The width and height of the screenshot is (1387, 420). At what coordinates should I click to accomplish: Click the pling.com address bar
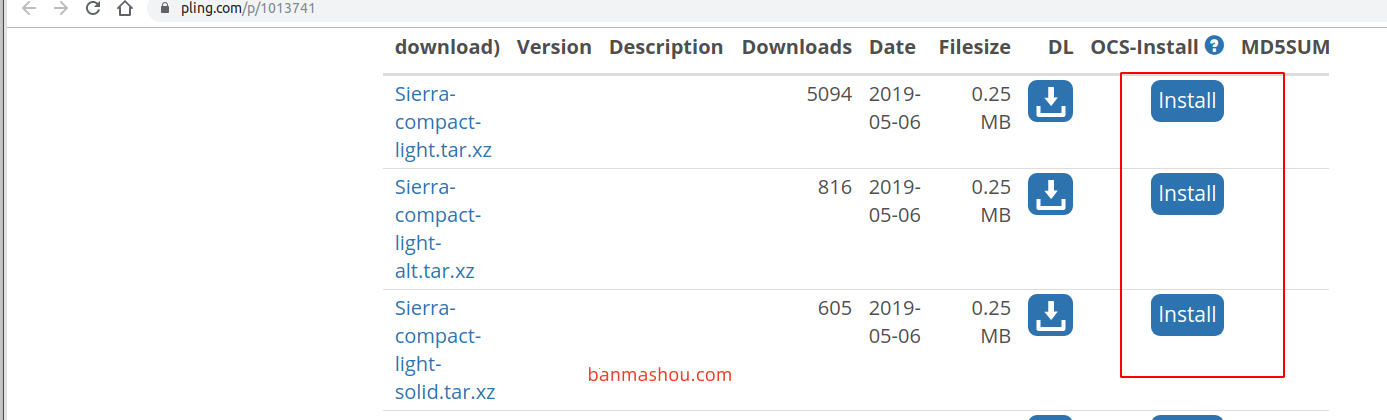(700, 9)
